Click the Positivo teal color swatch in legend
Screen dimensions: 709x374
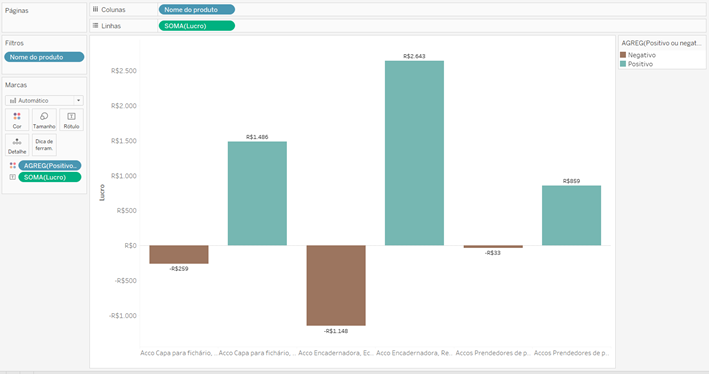pos(623,64)
